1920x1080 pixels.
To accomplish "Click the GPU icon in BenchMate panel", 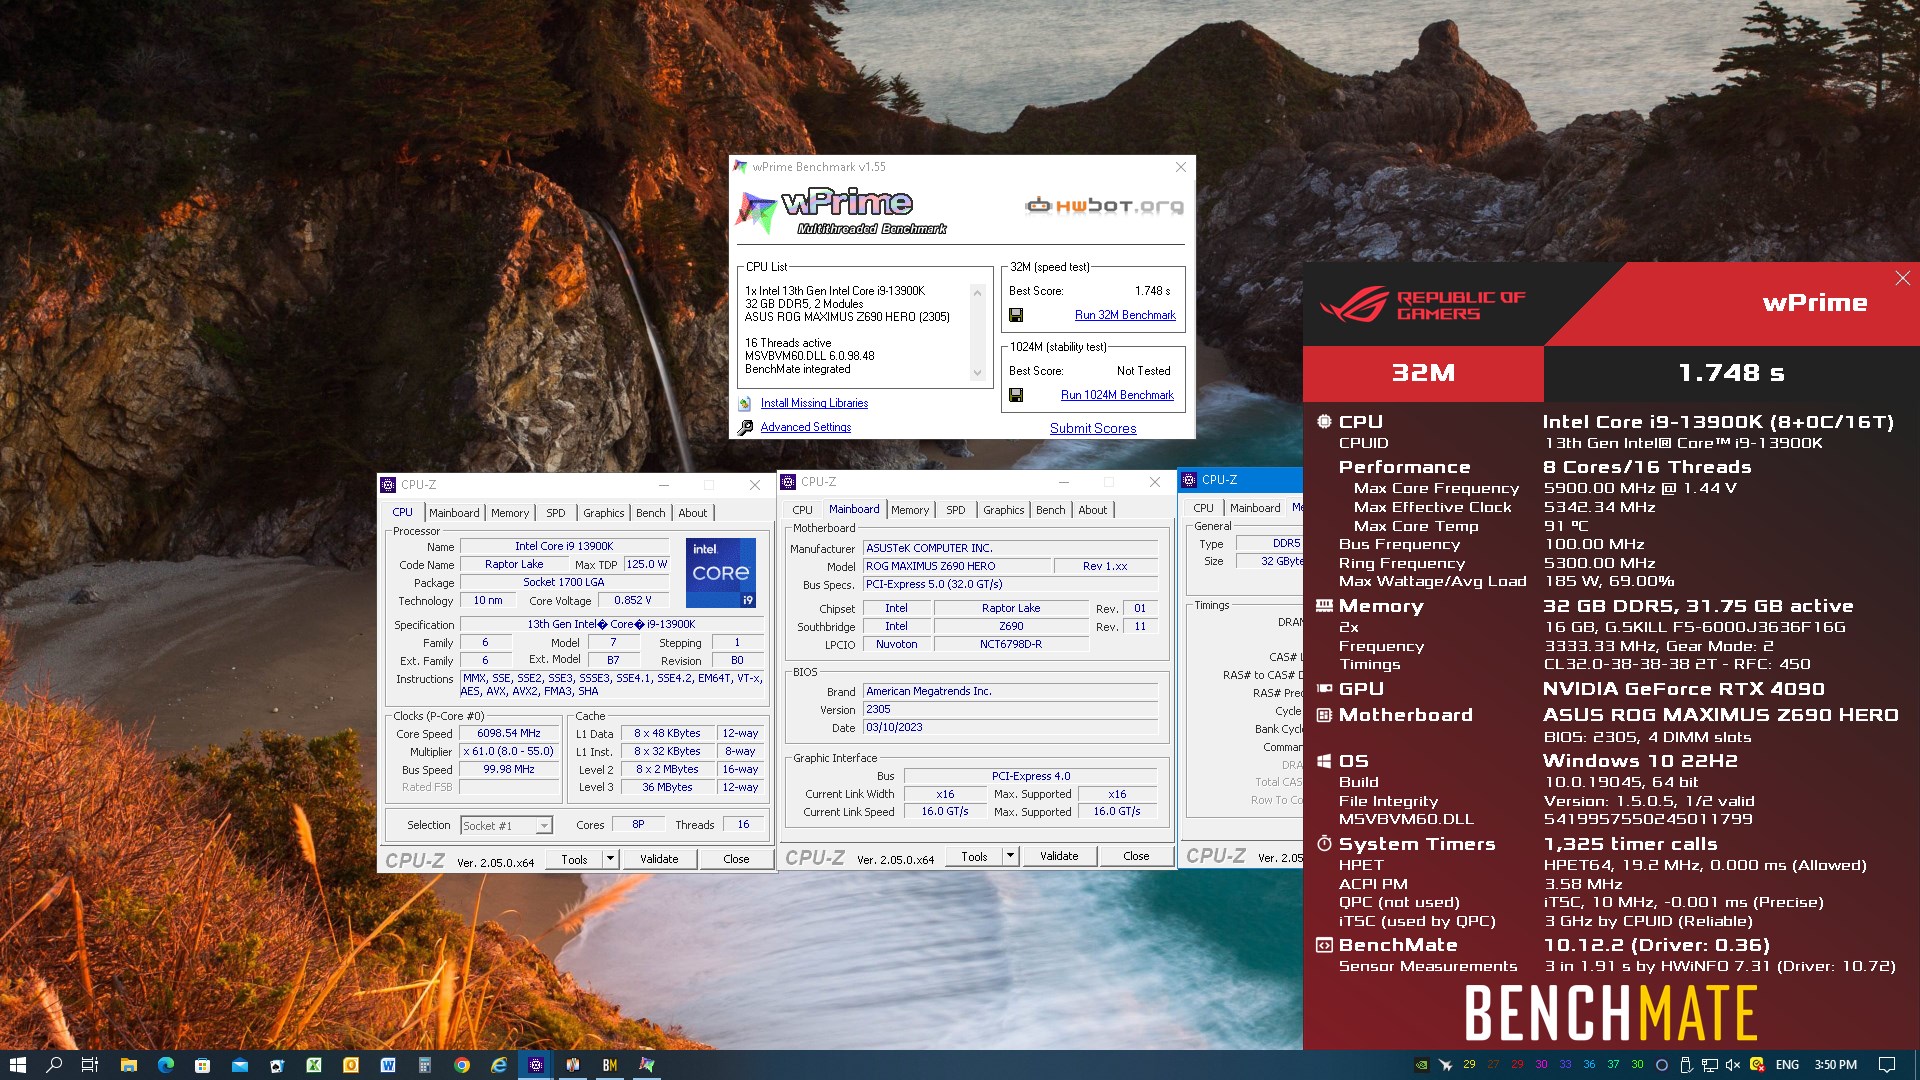I will click(1324, 689).
